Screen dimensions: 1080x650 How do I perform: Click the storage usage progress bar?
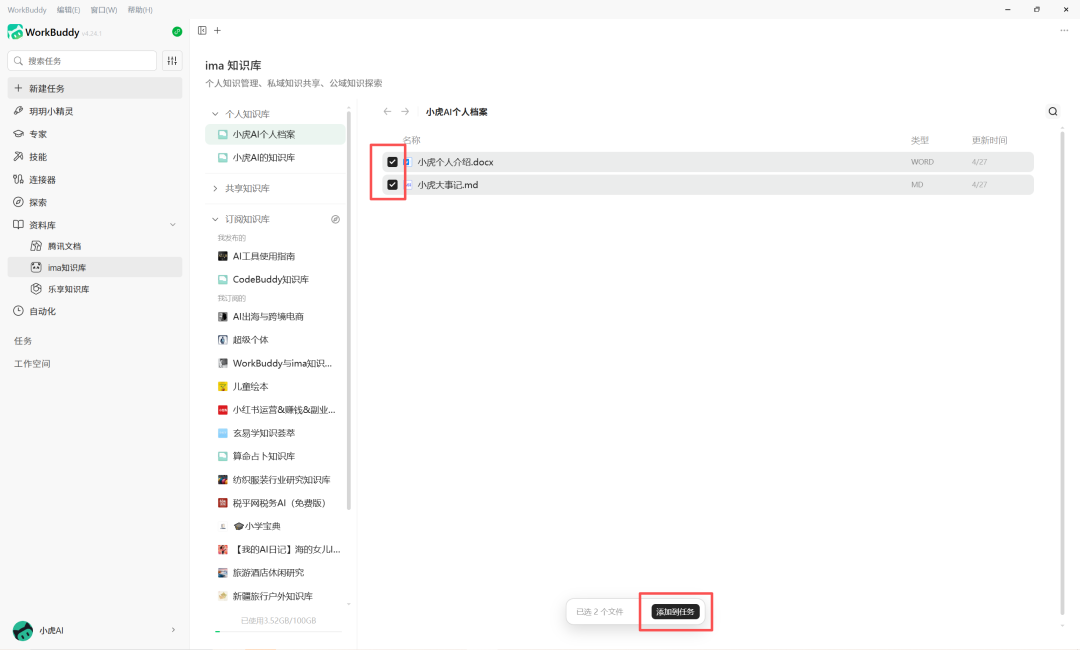tap(278, 631)
